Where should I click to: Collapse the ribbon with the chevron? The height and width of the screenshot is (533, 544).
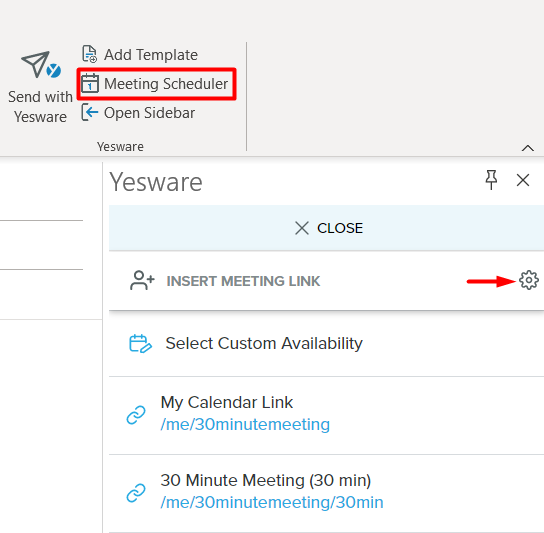[528, 148]
